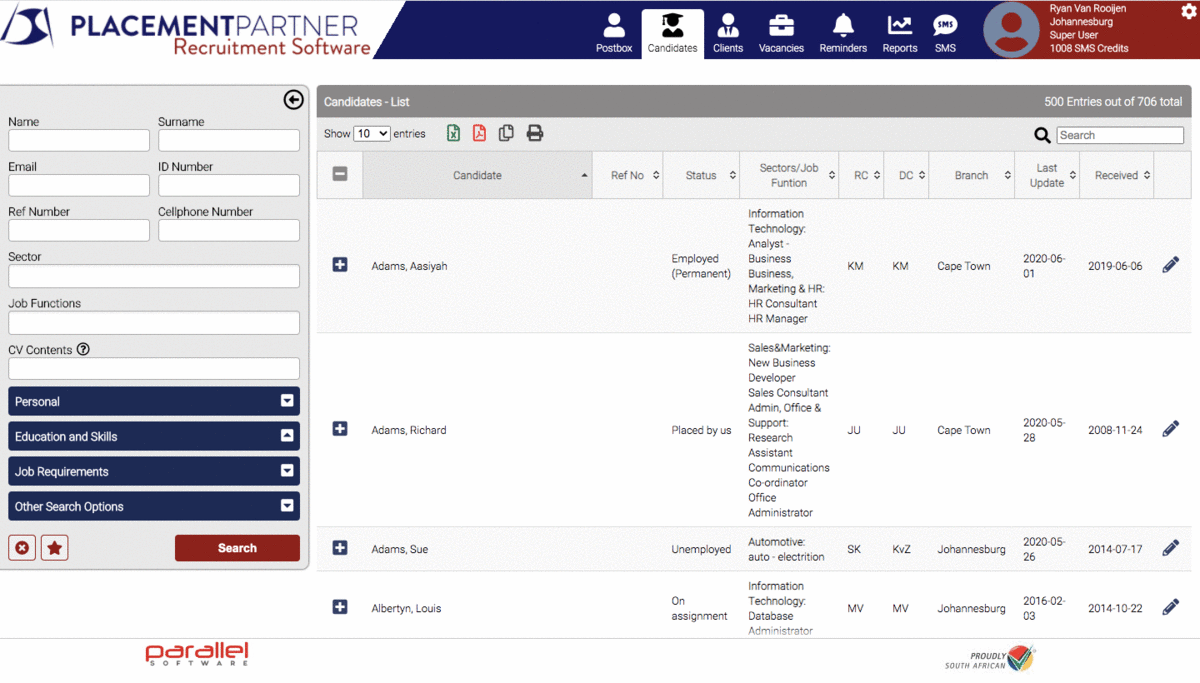1200x683 pixels.
Task: Click the user profile avatar
Action: click(x=1011, y=30)
